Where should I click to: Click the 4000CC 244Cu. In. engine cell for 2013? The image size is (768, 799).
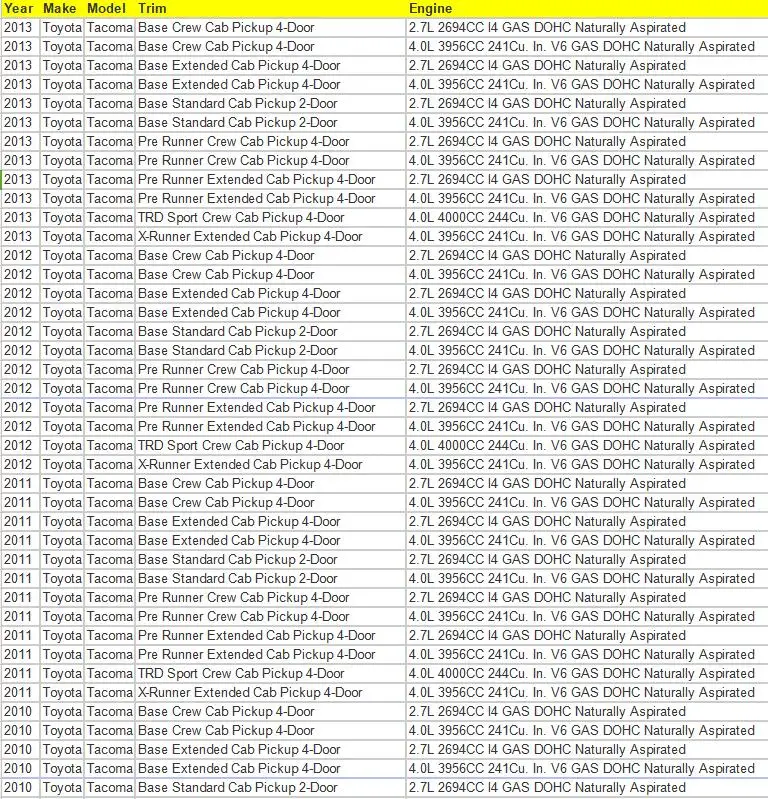tap(587, 218)
